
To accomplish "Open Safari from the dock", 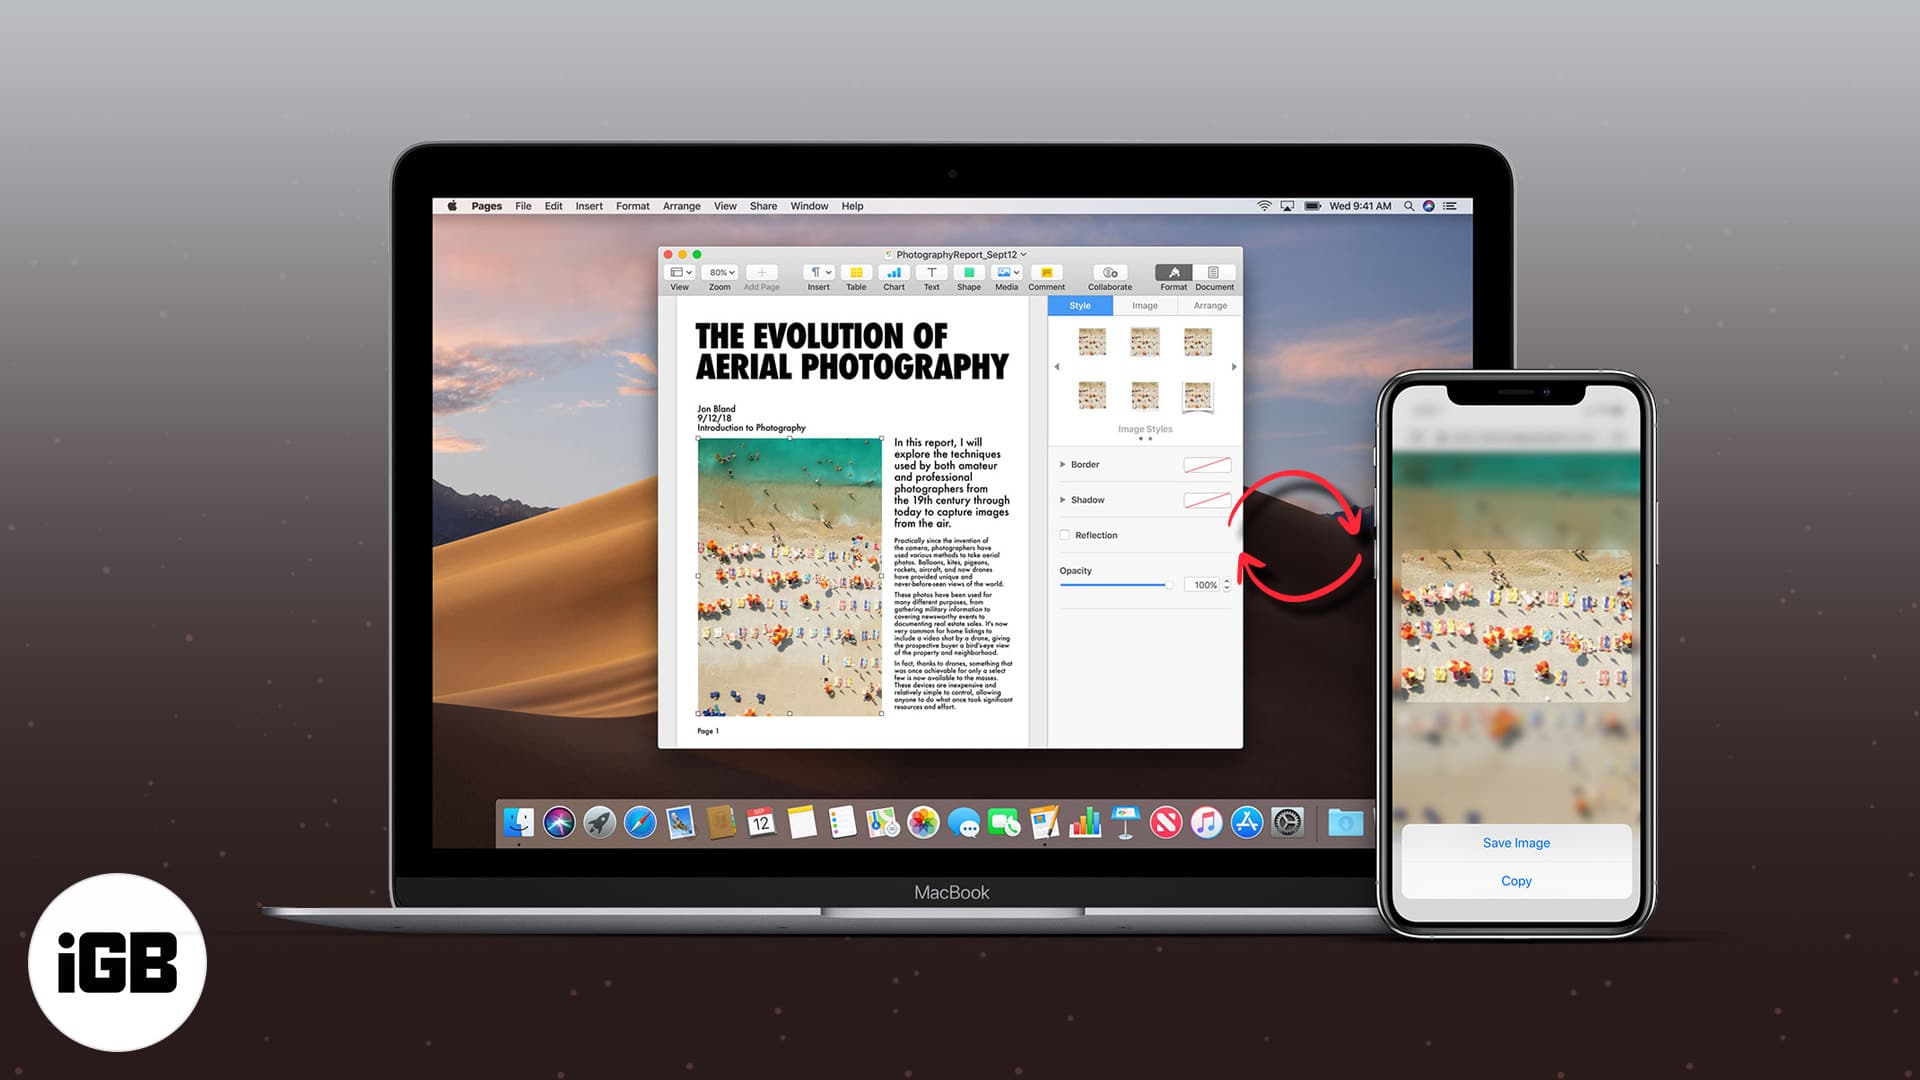I will pyautogui.click(x=640, y=823).
